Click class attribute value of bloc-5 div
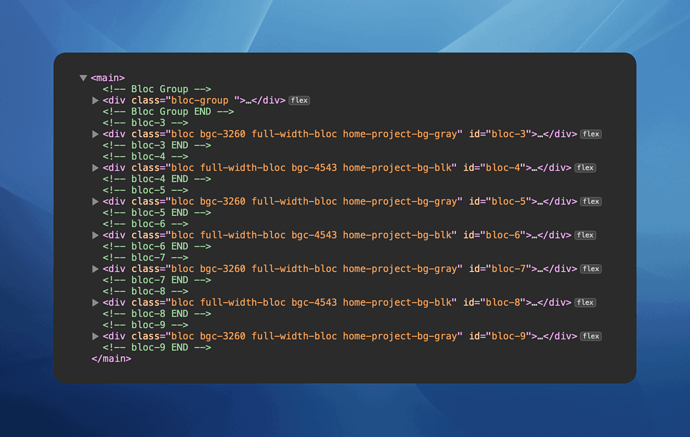 [x=314, y=202]
